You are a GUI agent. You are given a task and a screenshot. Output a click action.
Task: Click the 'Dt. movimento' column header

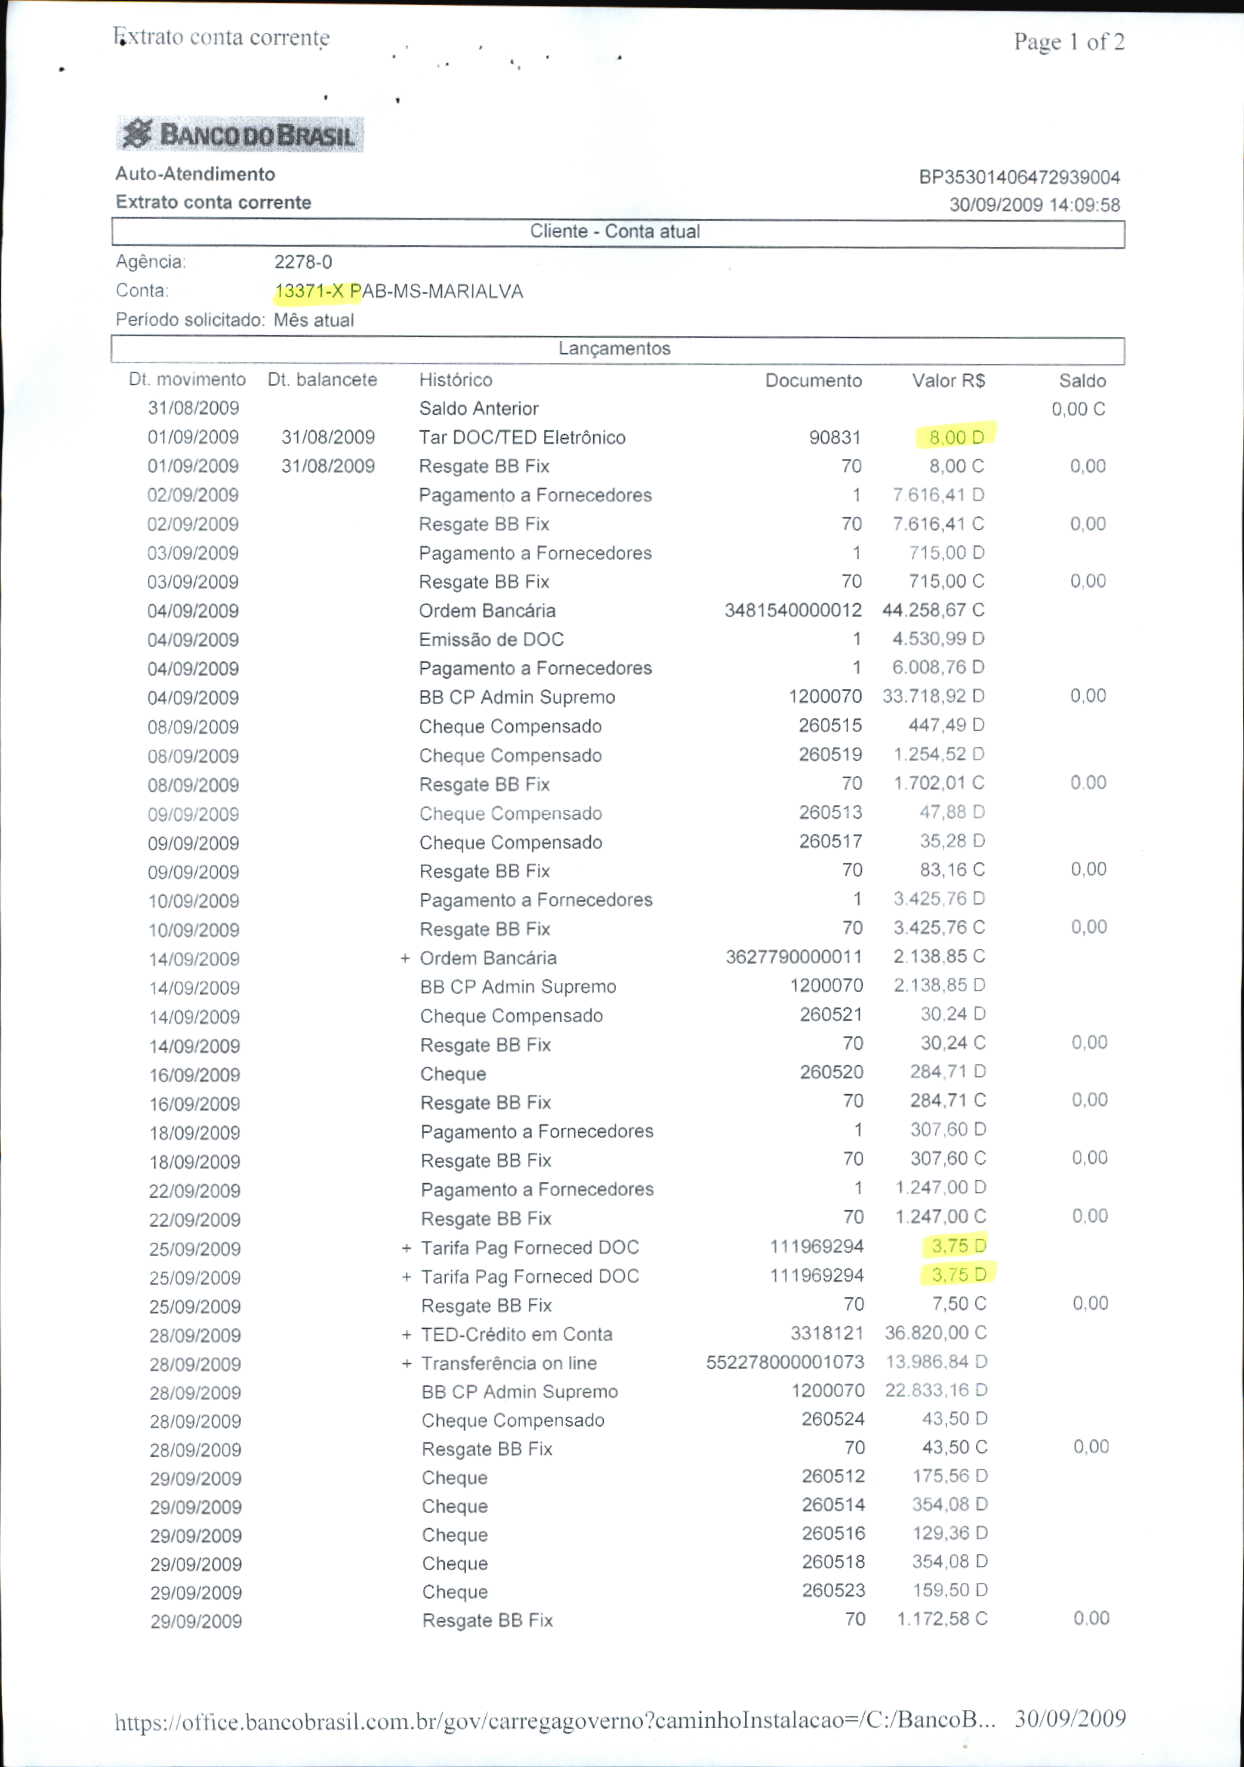187,380
